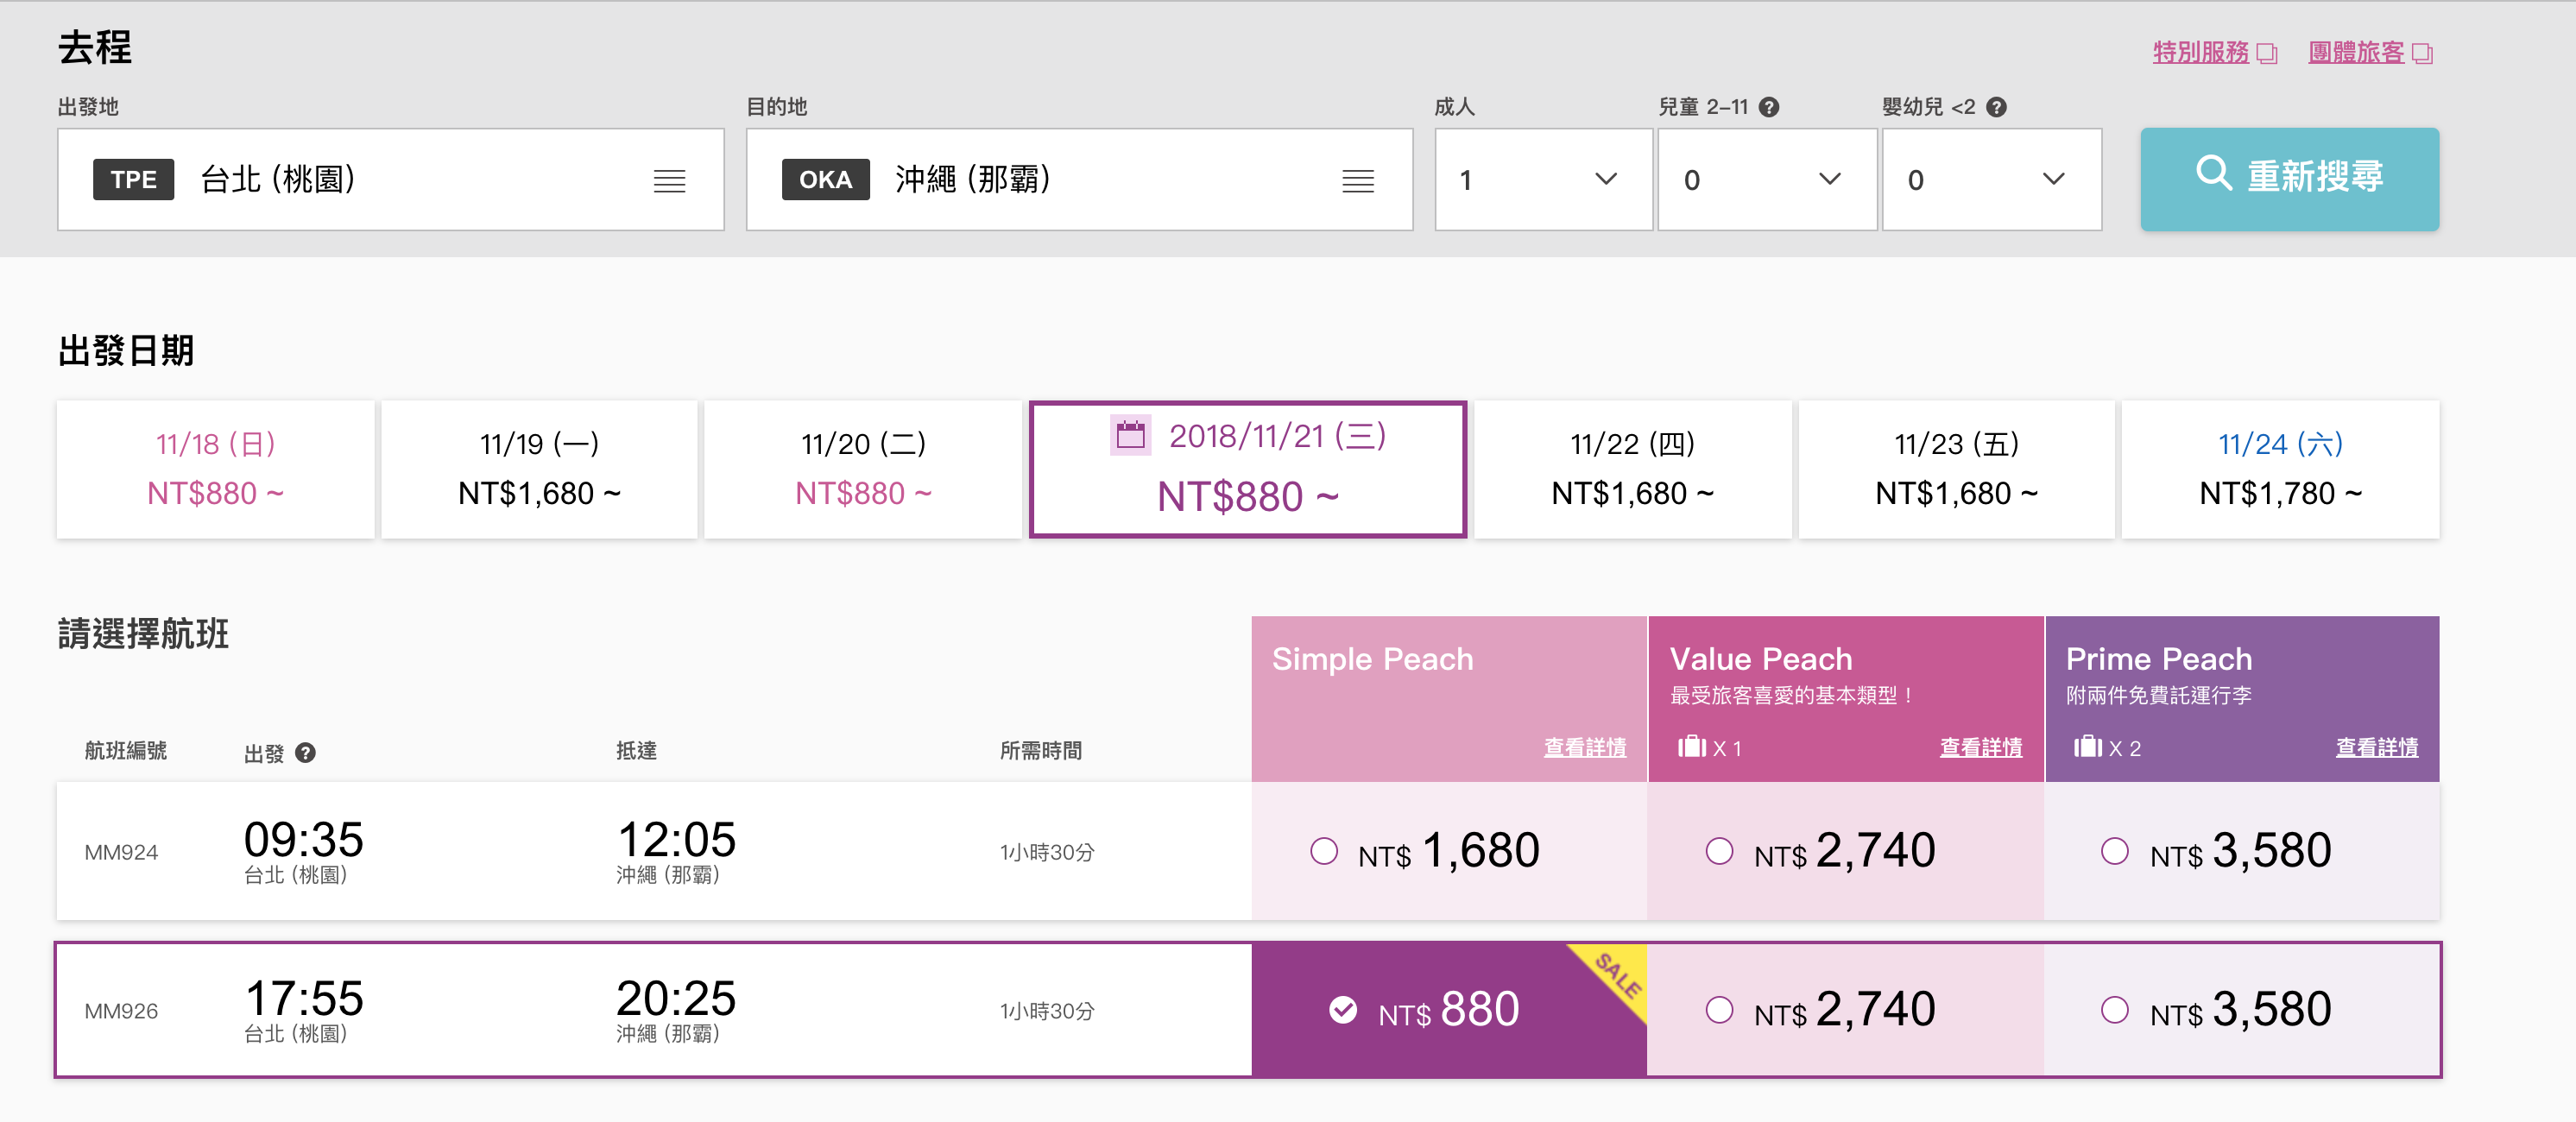Click the 17:55 departure time
The image size is (2576, 1122).
point(304,998)
